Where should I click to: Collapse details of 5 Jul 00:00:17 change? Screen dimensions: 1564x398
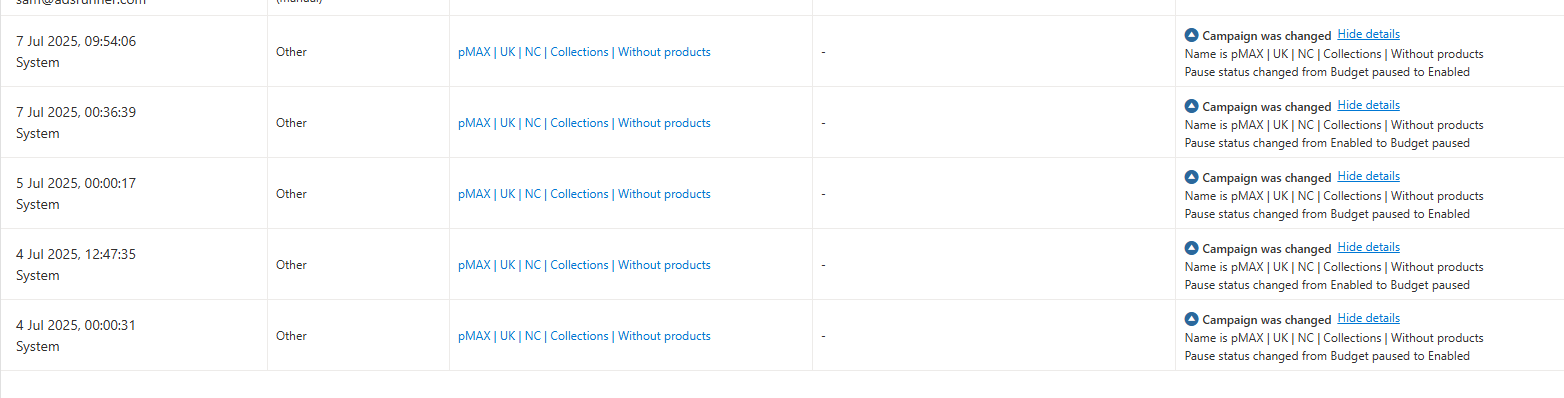tap(1368, 176)
